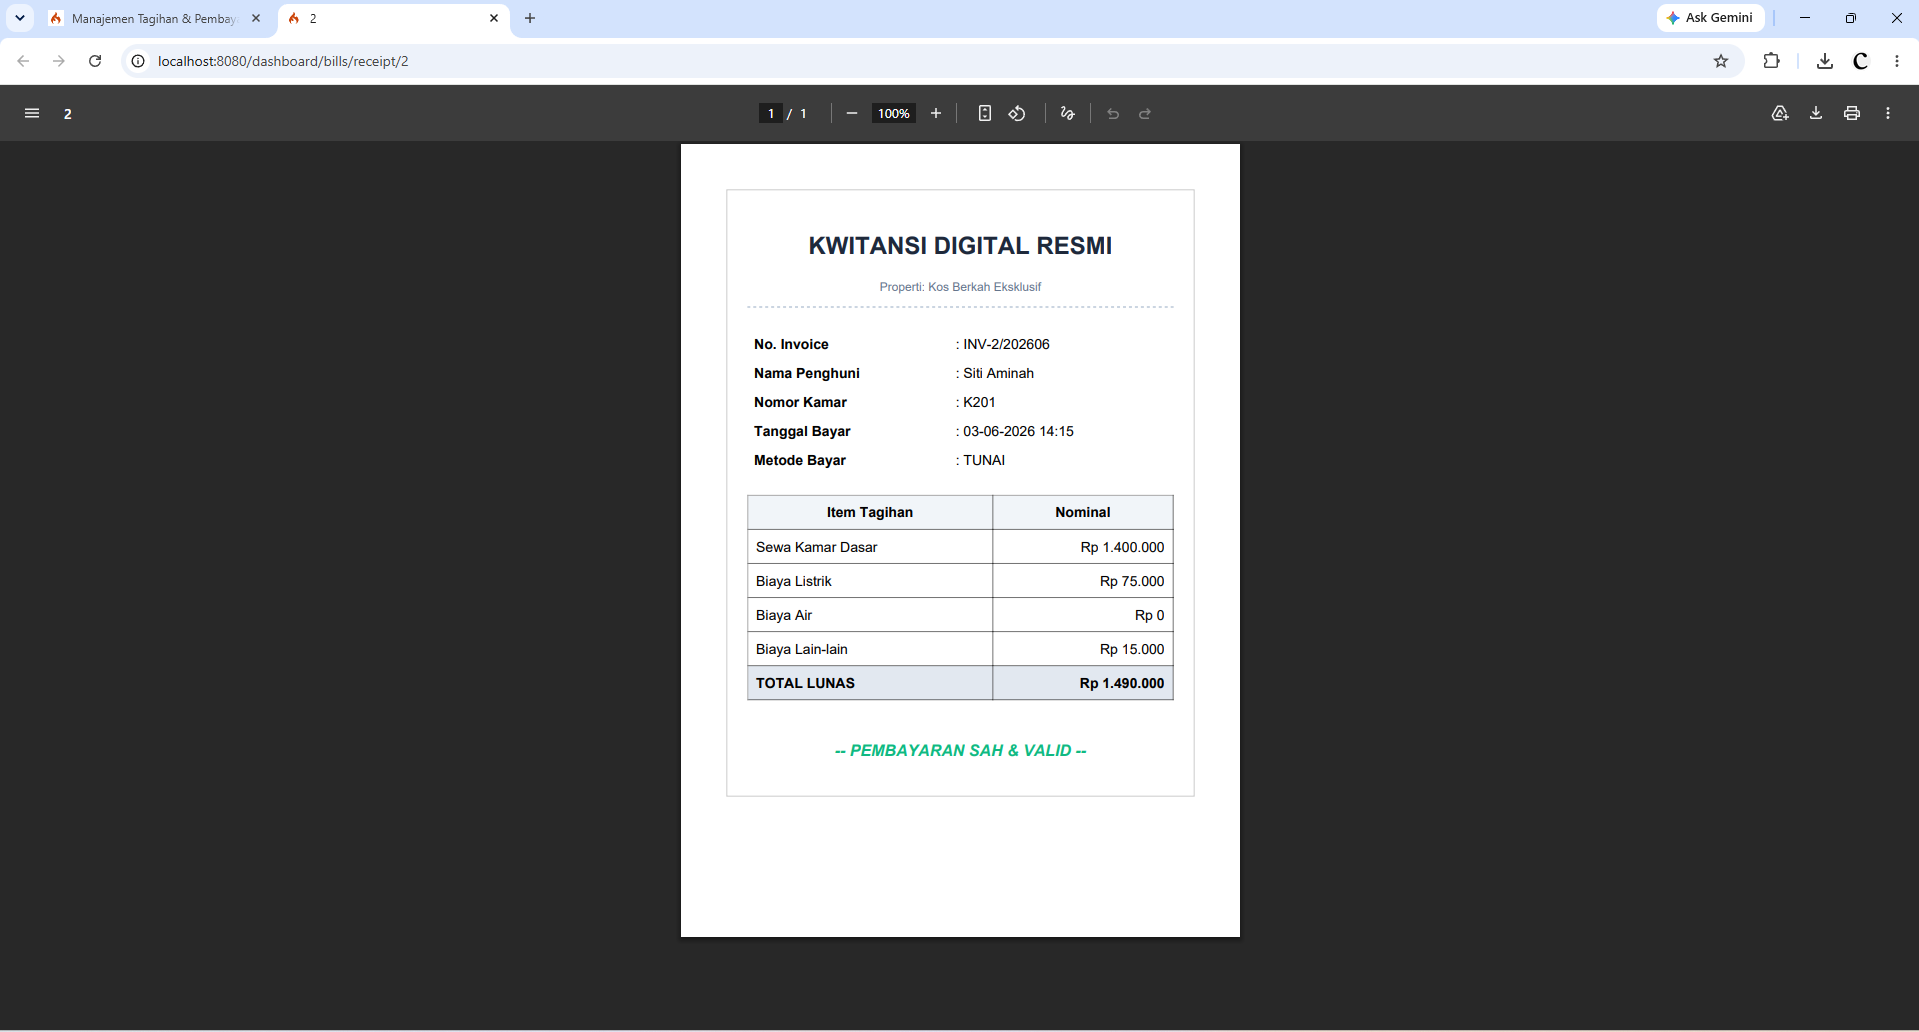Screen dimensions: 1919x1032
Task: Download the PDF receipt
Action: click(x=1816, y=114)
